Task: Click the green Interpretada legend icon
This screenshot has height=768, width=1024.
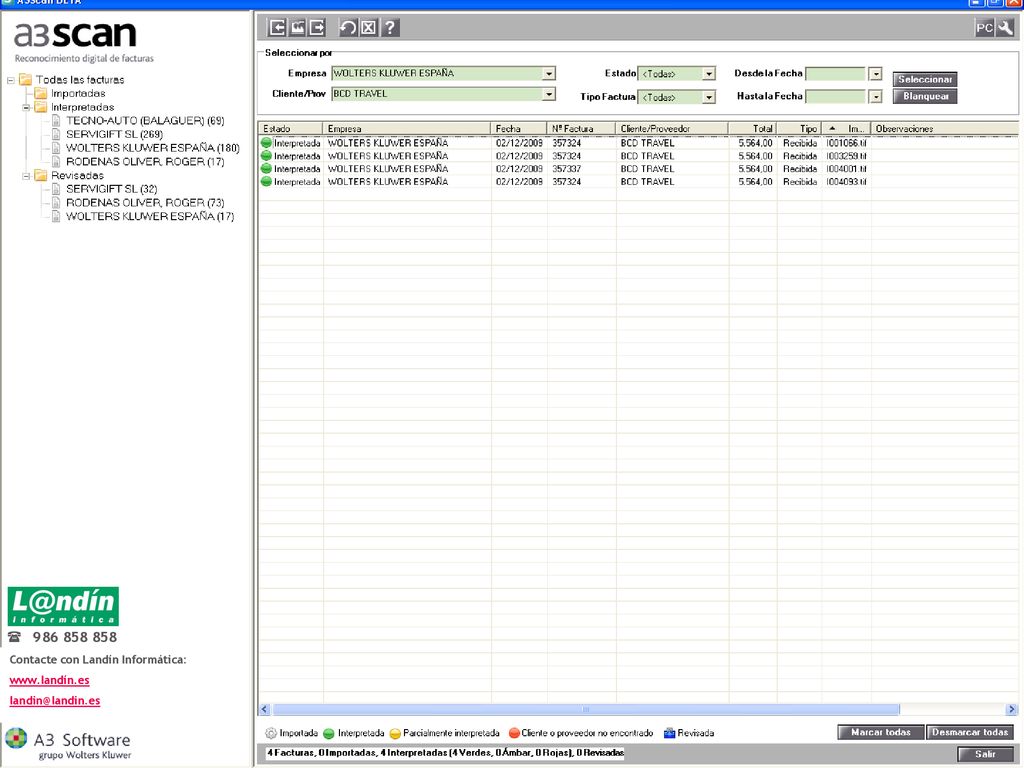Action: pos(329,733)
